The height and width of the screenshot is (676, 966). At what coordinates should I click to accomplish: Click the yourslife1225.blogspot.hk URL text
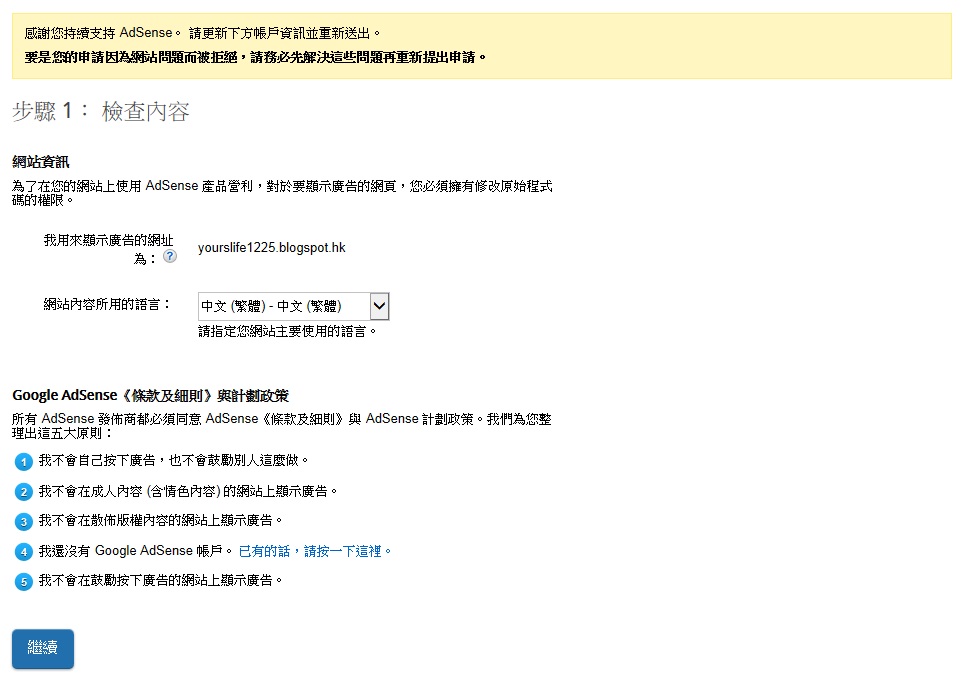272,248
